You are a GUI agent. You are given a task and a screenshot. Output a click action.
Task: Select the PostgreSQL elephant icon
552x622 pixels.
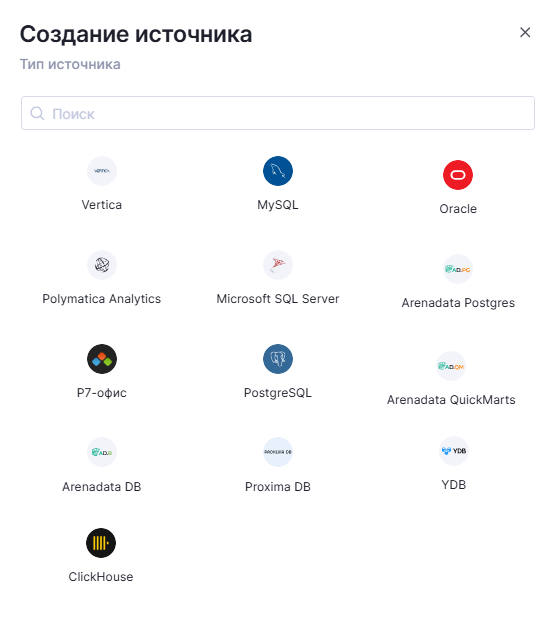point(278,359)
